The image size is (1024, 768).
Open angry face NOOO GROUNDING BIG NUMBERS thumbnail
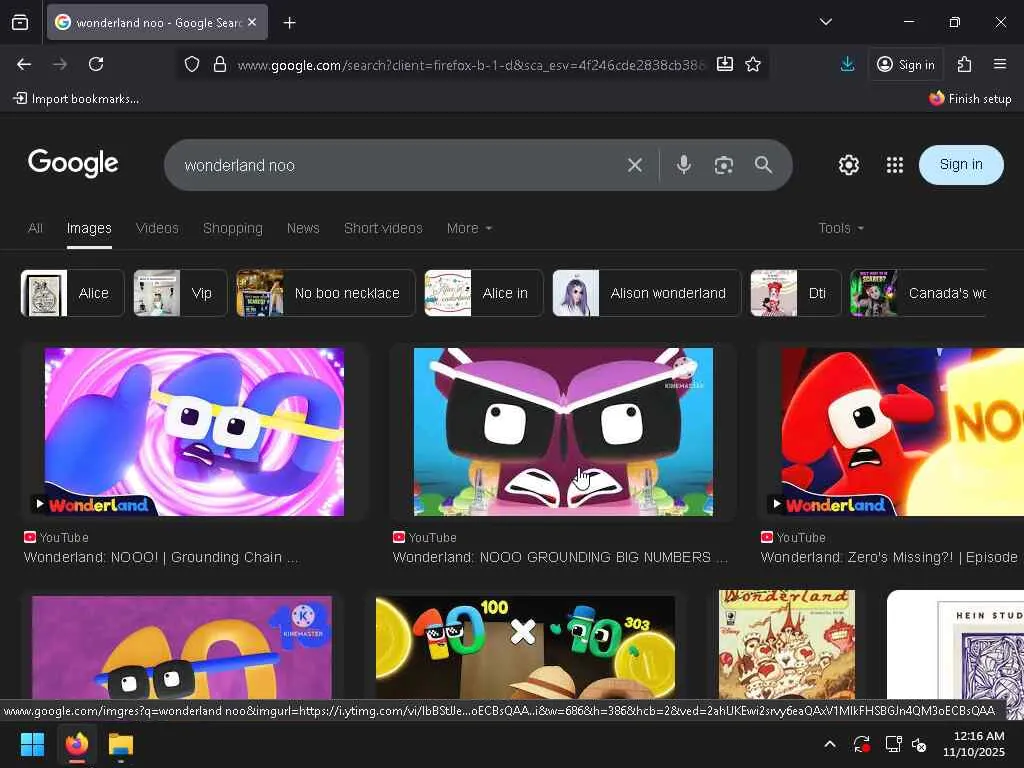pos(563,432)
